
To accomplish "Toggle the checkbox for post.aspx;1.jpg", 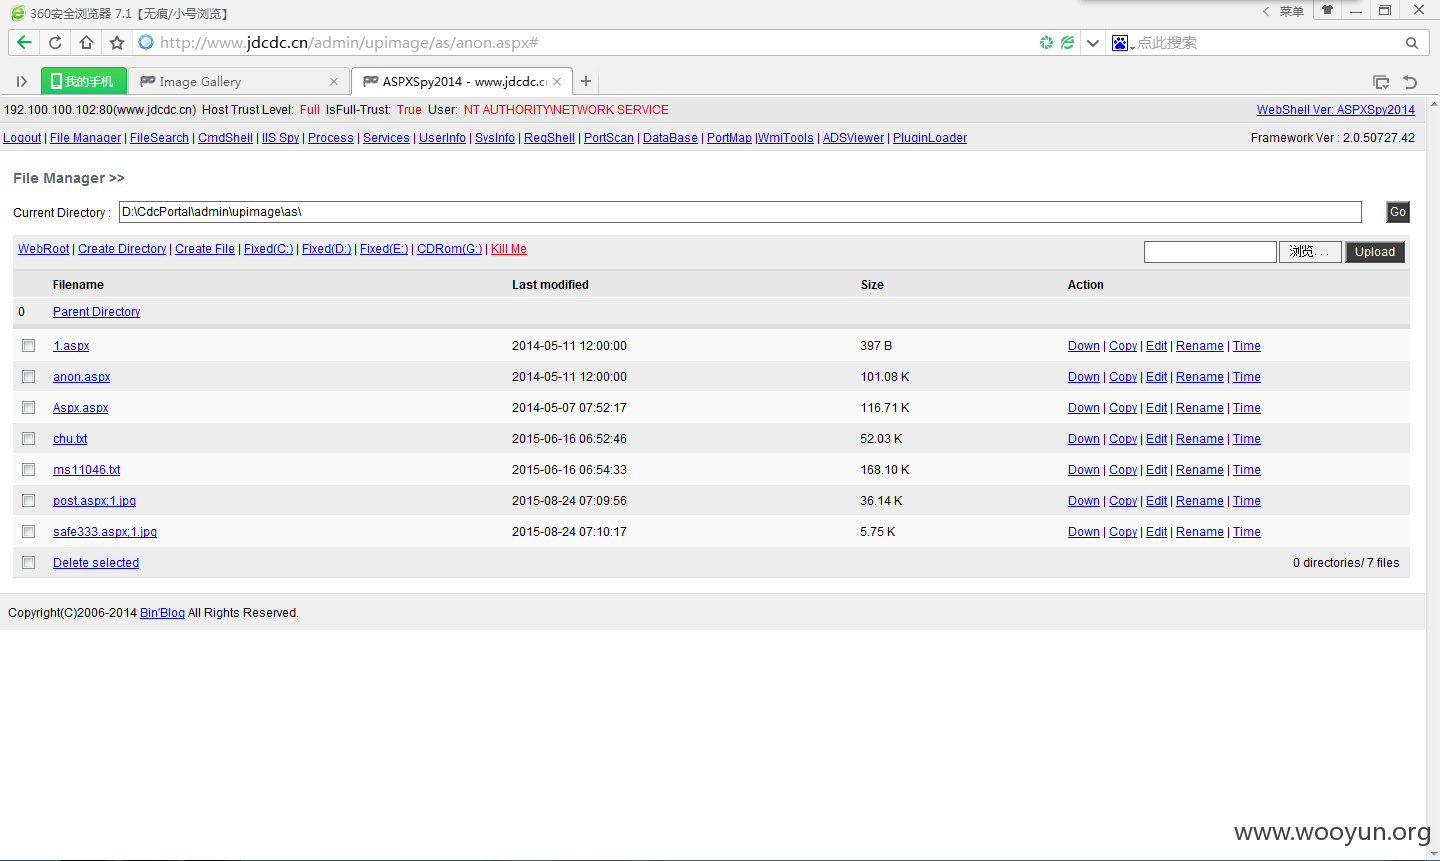I will click(29, 501).
